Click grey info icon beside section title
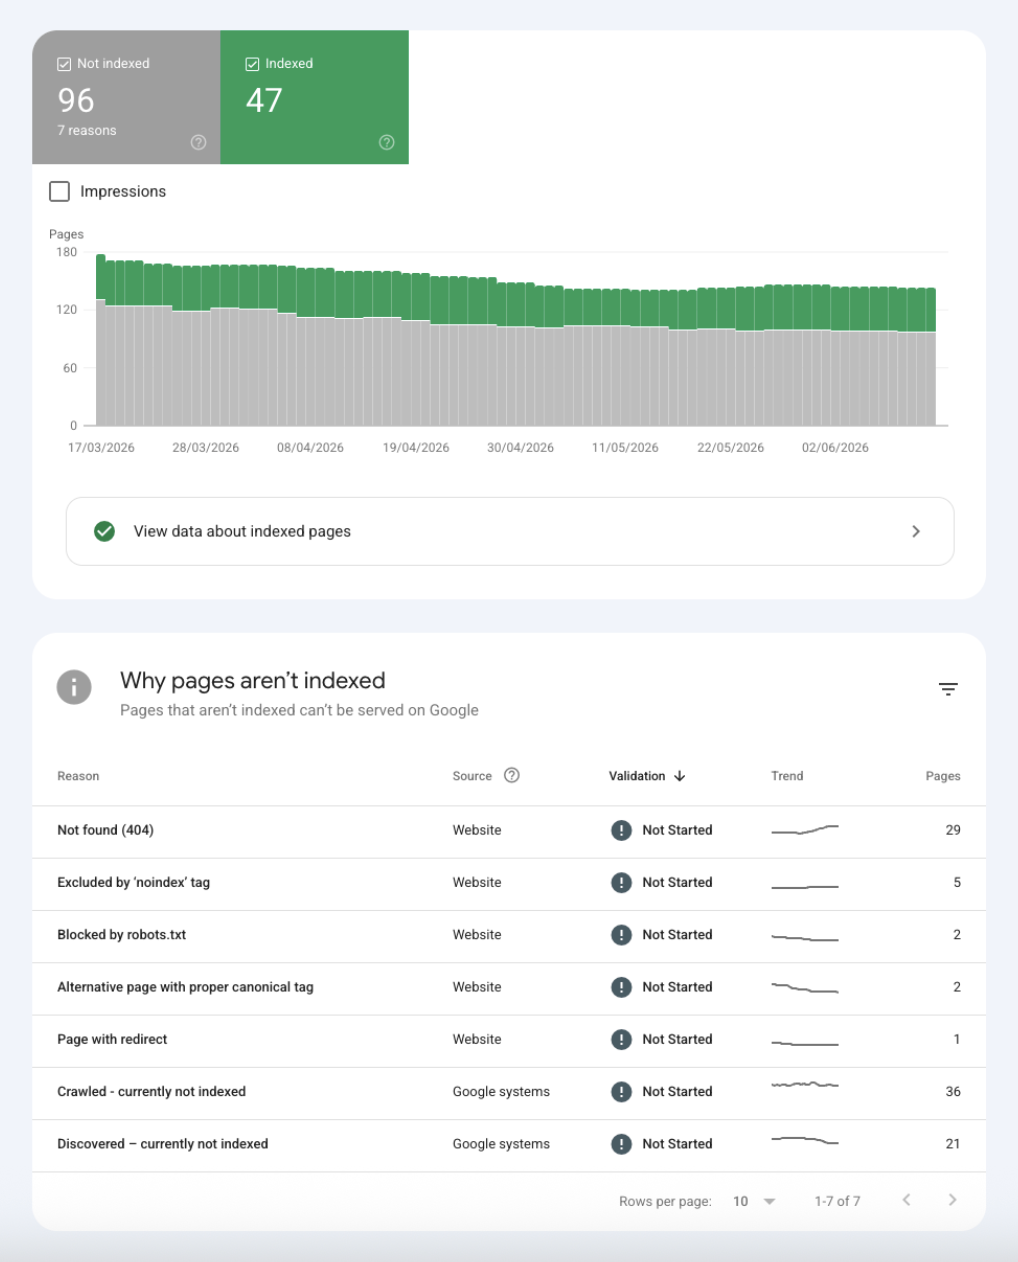The height and width of the screenshot is (1262, 1018). click(74, 687)
